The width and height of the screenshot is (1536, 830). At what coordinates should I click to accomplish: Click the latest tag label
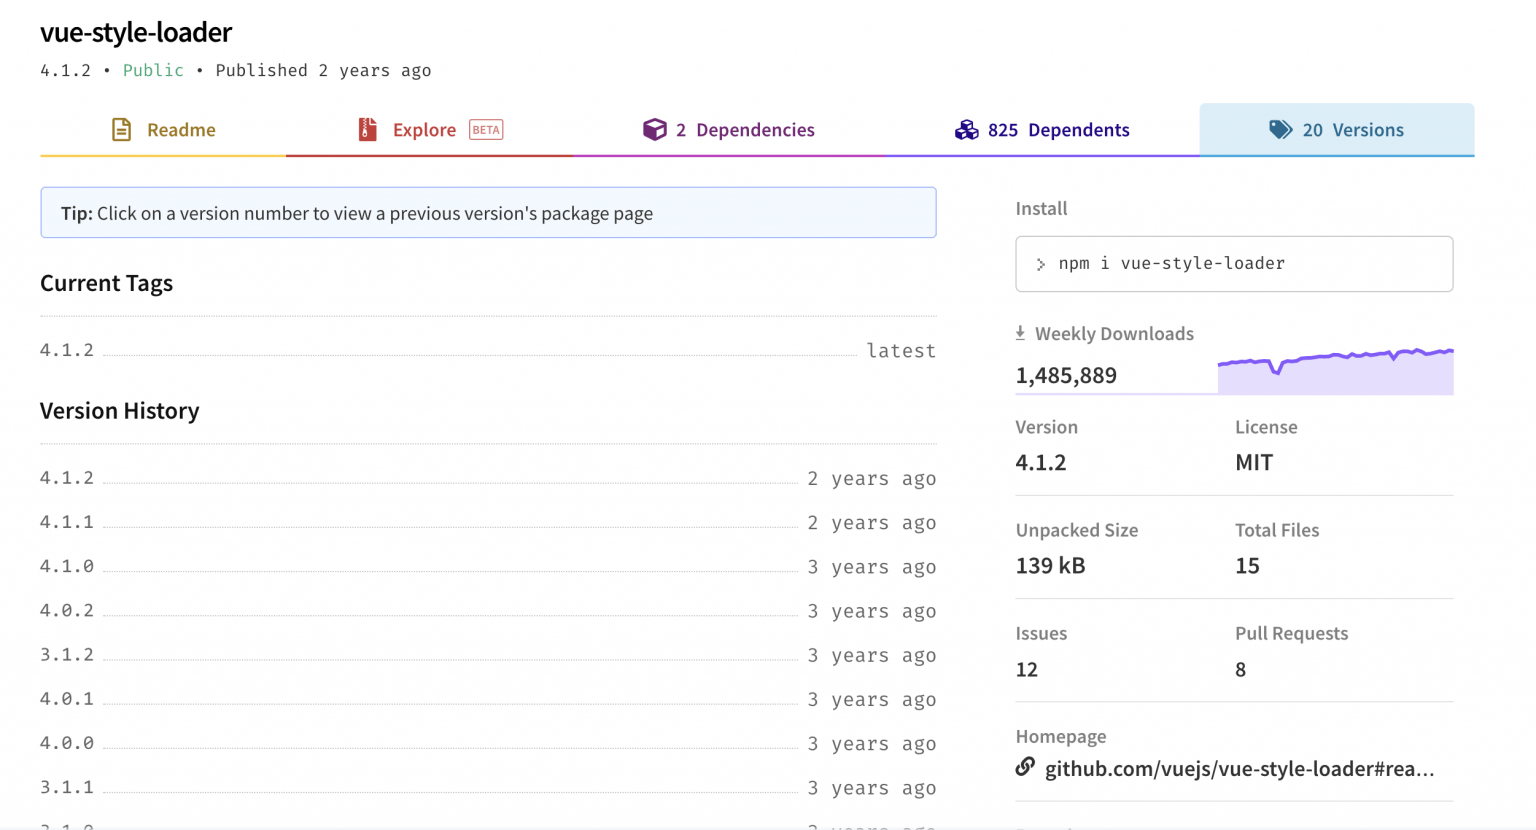[x=901, y=350]
